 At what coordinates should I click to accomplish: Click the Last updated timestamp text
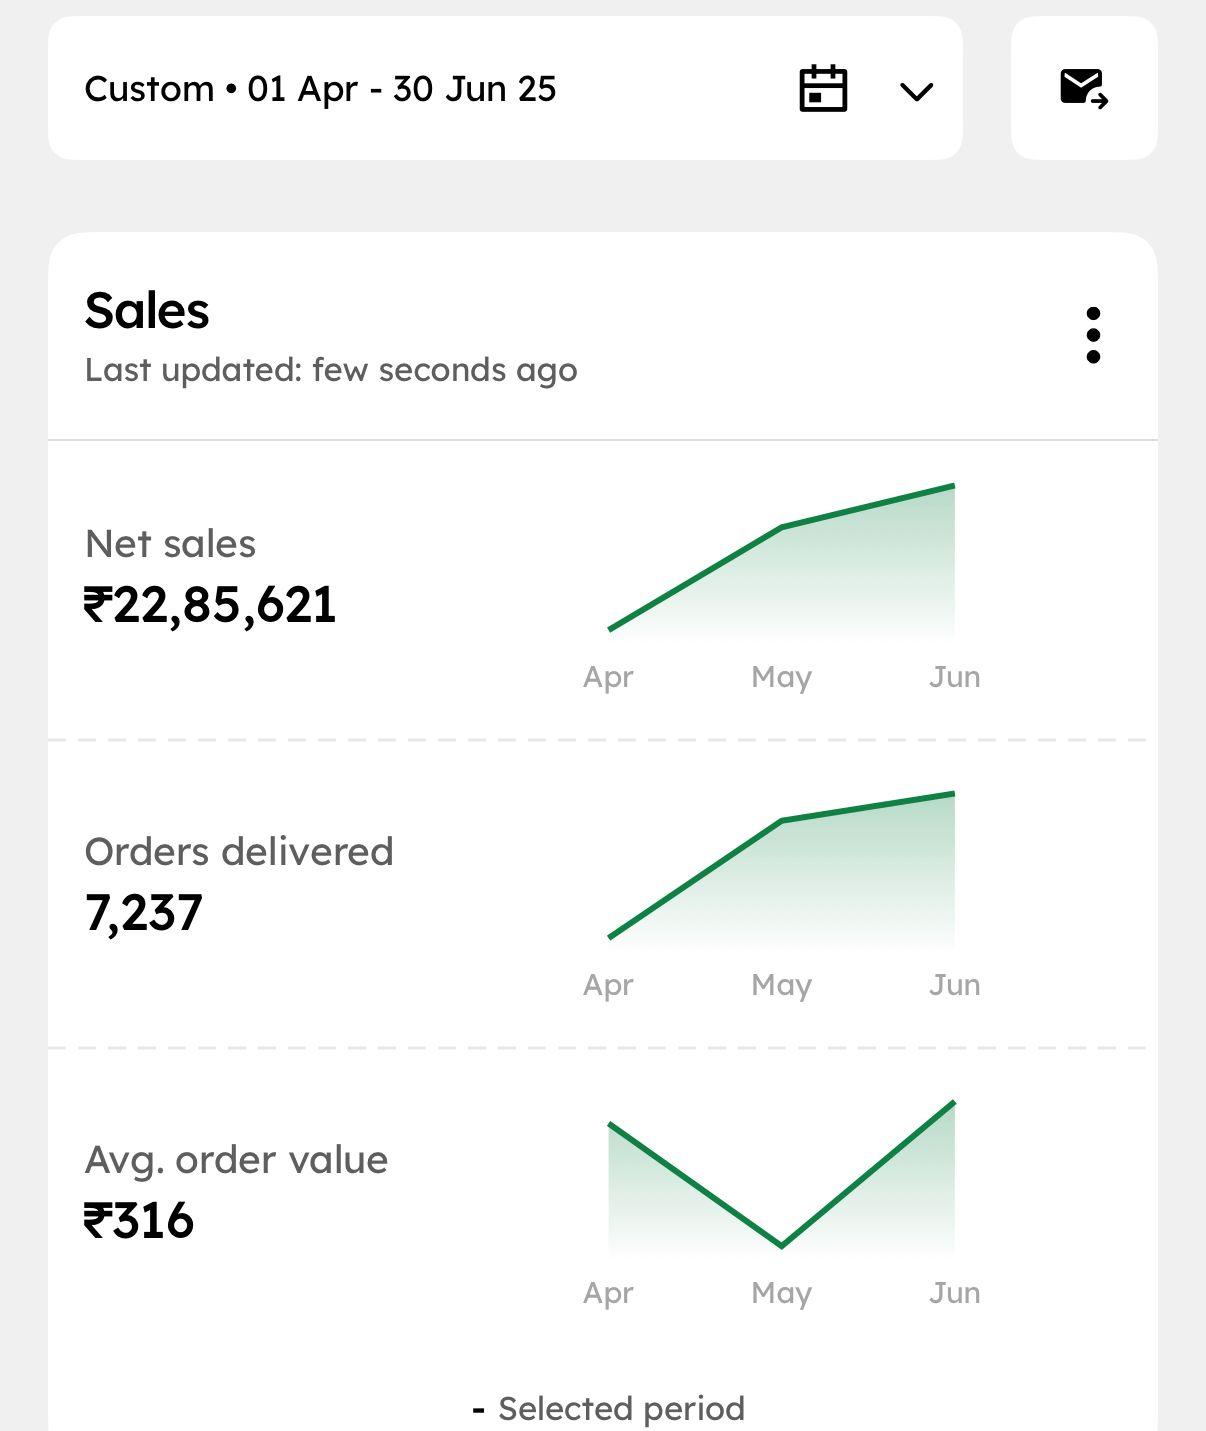pyautogui.click(x=331, y=370)
